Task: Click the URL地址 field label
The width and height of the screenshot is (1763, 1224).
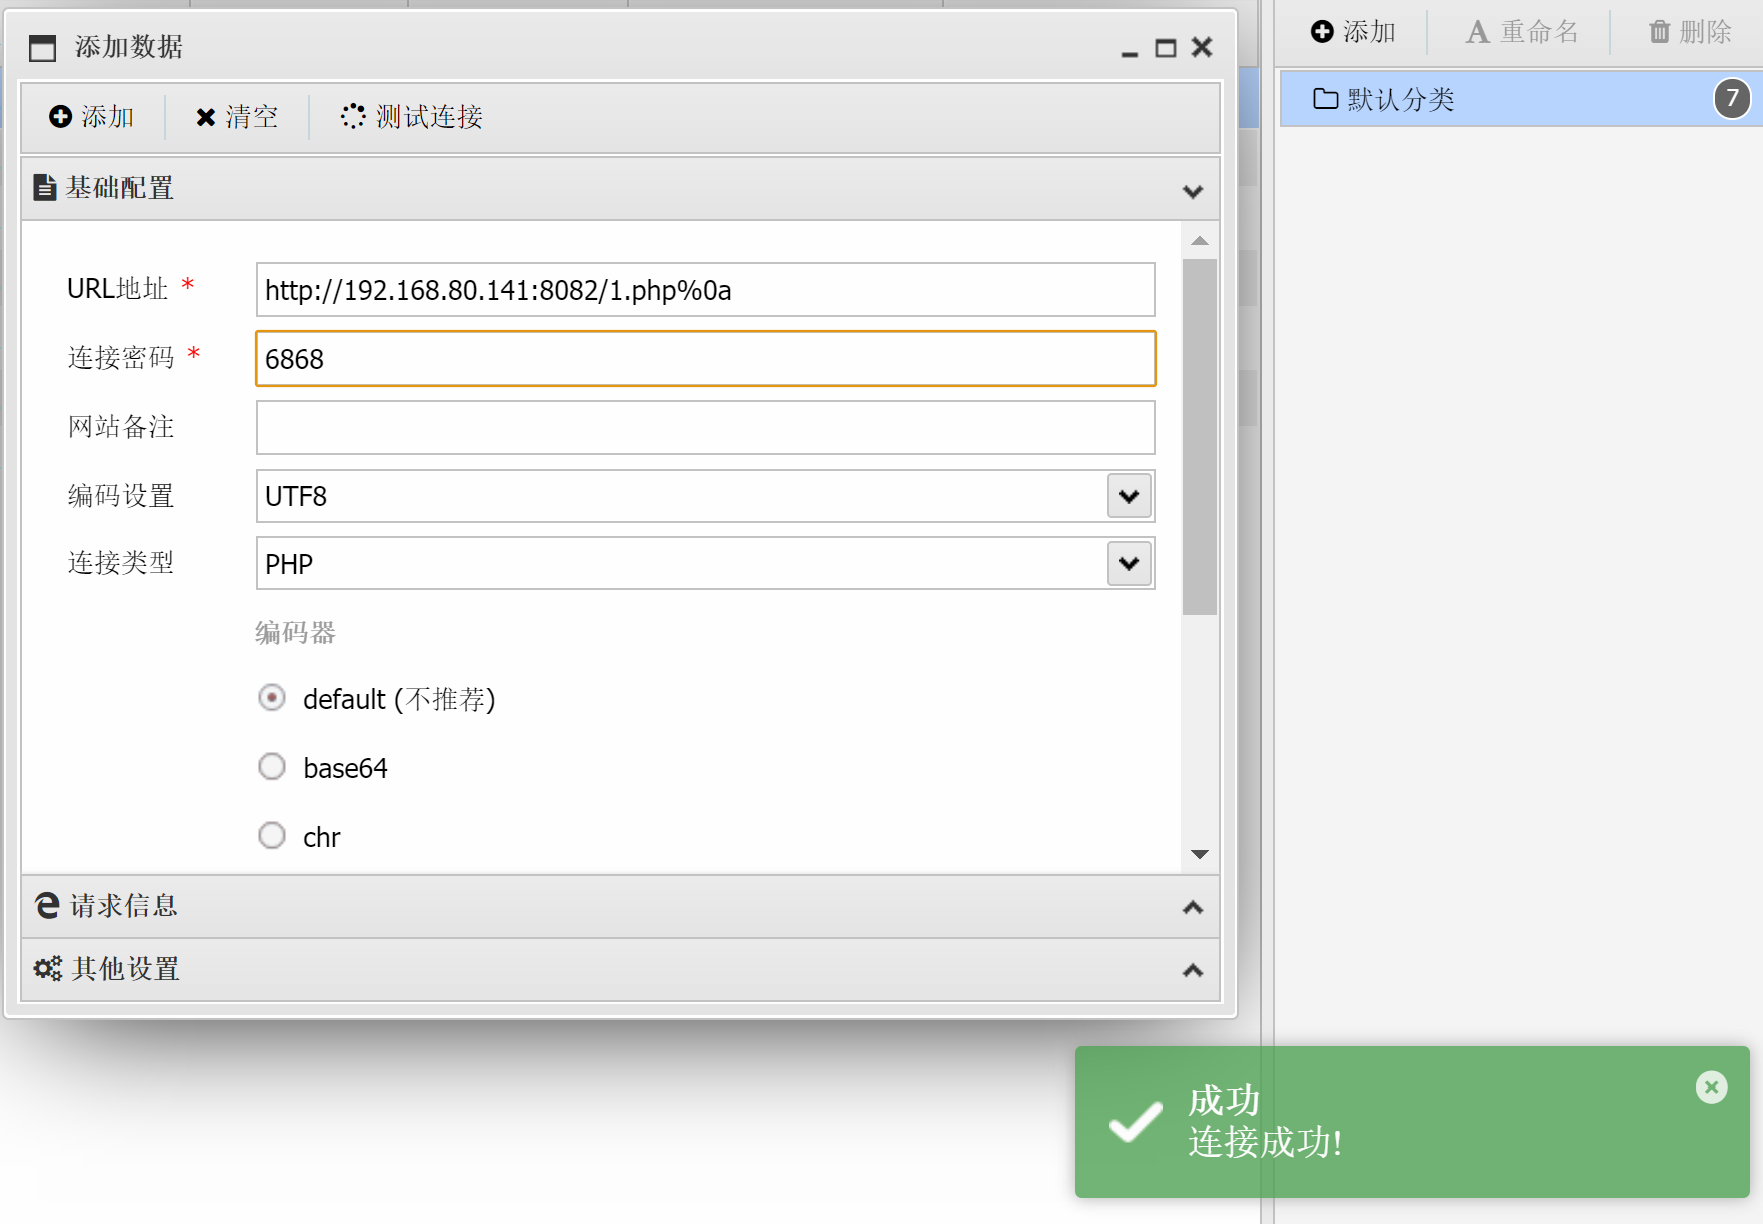Action: [117, 289]
